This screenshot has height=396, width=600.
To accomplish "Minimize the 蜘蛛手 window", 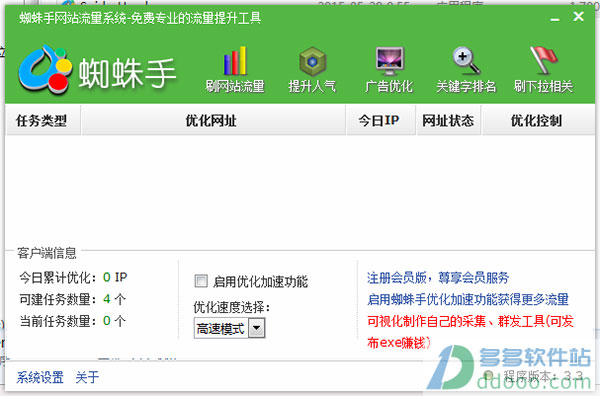I will tap(555, 18).
